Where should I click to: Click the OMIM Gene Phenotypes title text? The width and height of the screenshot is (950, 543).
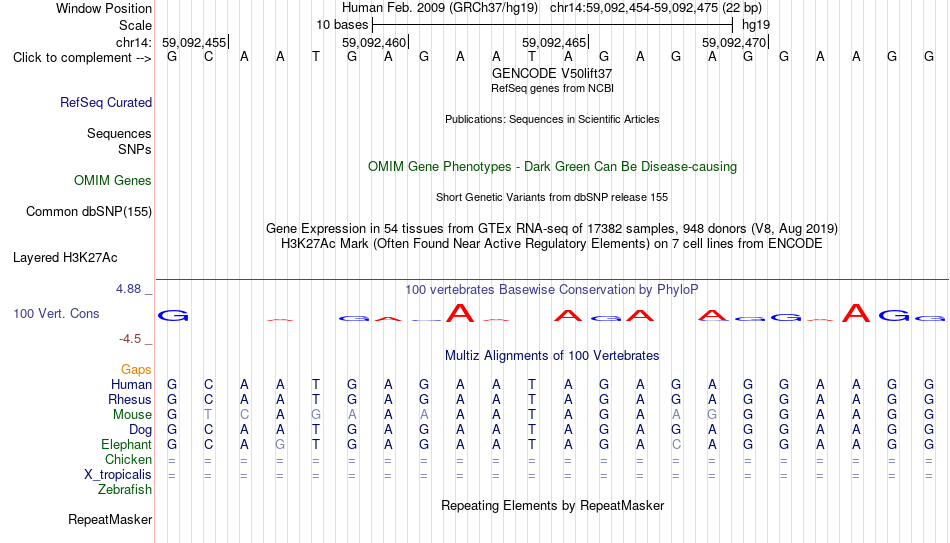click(x=552, y=167)
